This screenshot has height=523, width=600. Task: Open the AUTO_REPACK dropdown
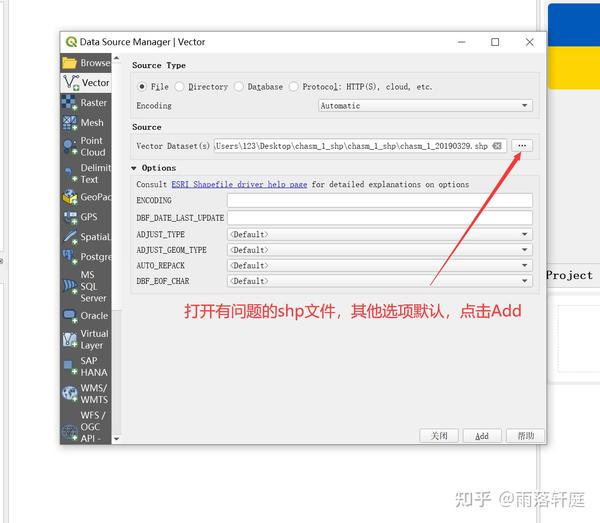(380, 266)
